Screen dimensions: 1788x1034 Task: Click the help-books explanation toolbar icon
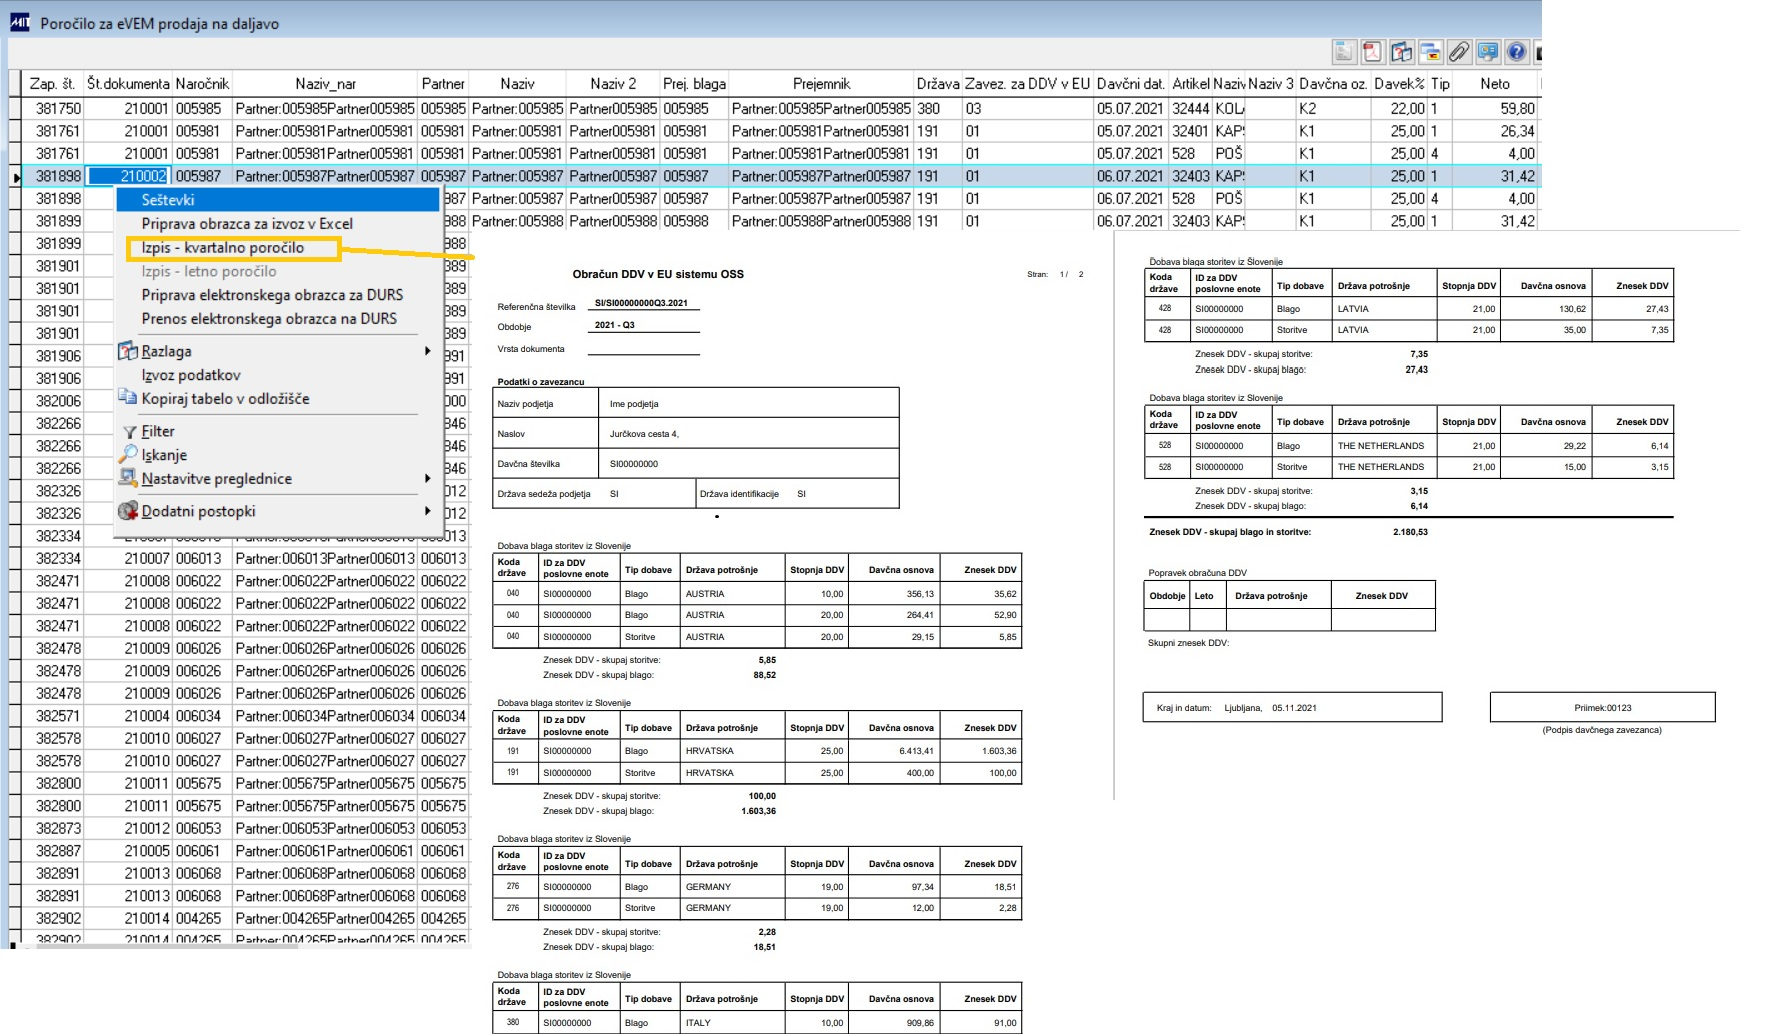[1401, 52]
